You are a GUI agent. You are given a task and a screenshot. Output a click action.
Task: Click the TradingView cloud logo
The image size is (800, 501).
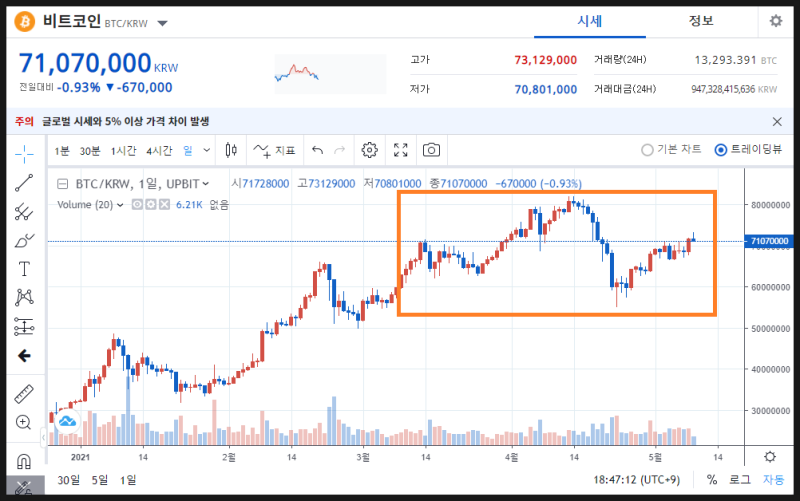(x=67, y=421)
